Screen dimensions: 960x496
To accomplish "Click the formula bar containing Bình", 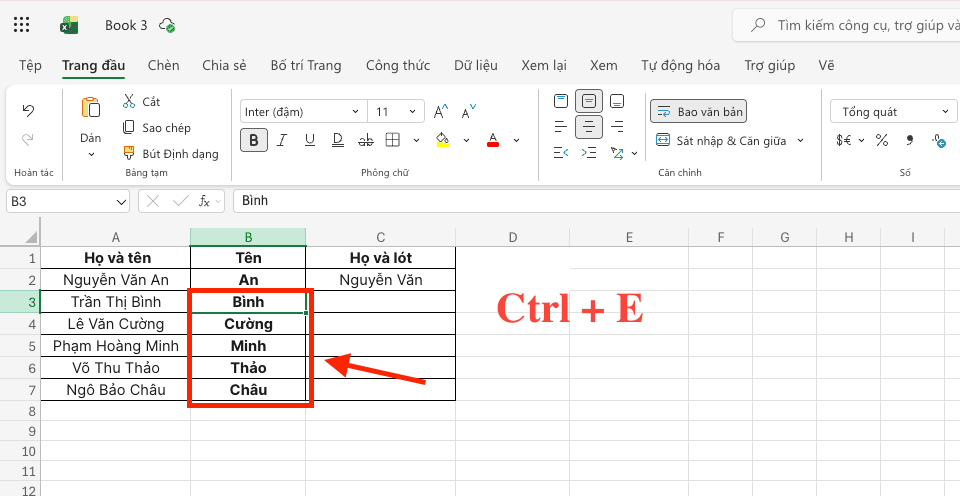I will pos(596,201).
